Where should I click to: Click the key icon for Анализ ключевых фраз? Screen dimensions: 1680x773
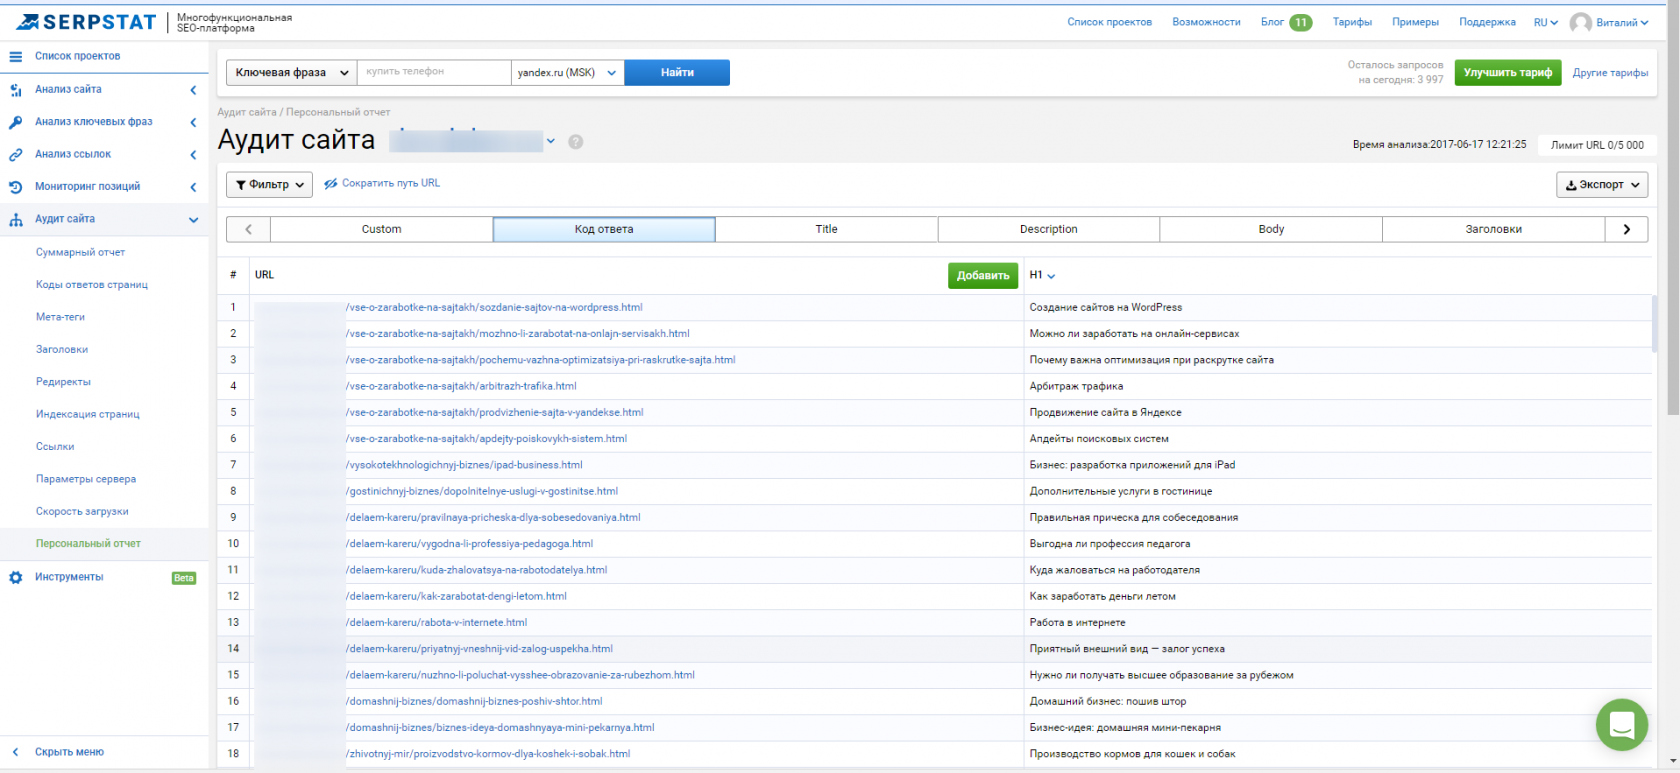point(16,122)
